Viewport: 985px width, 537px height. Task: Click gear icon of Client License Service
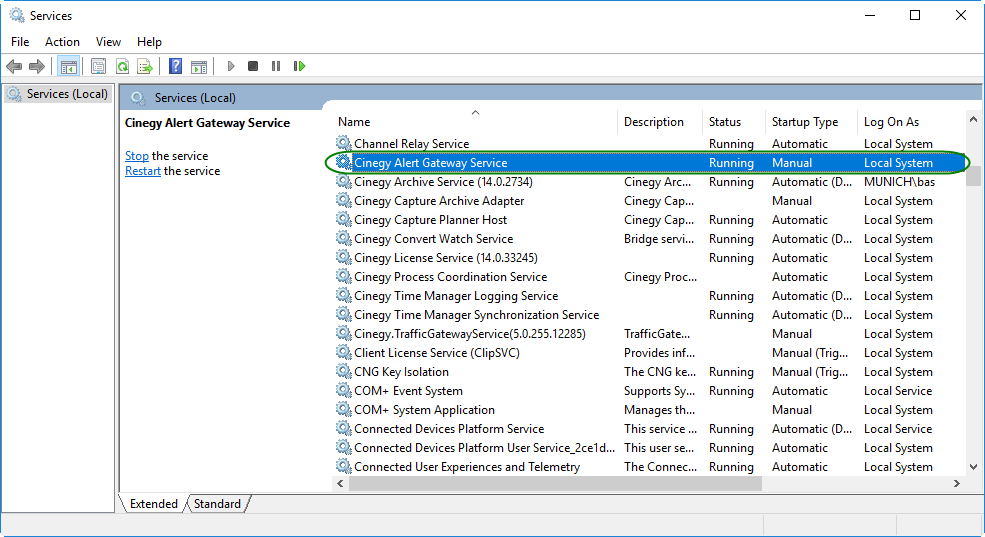pos(344,352)
